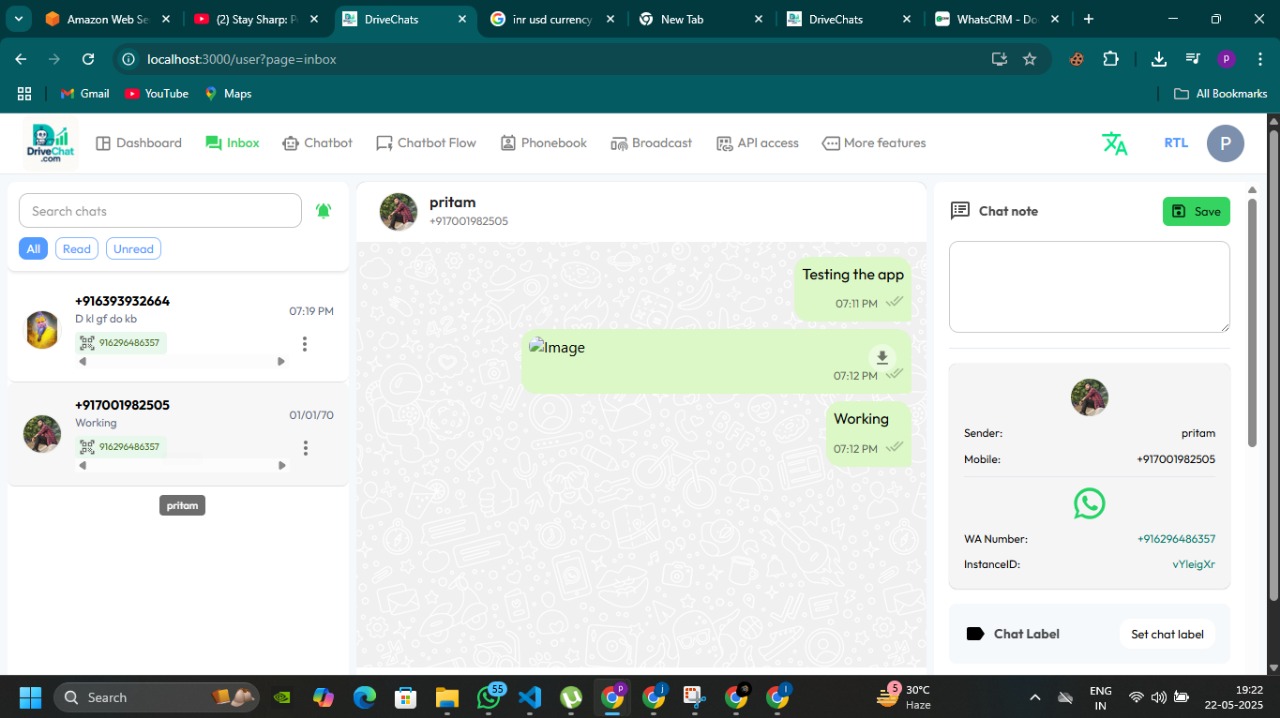Viewport: 1280px width, 718px height.
Task: Click the DriveChat logo
Action: point(51,143)
